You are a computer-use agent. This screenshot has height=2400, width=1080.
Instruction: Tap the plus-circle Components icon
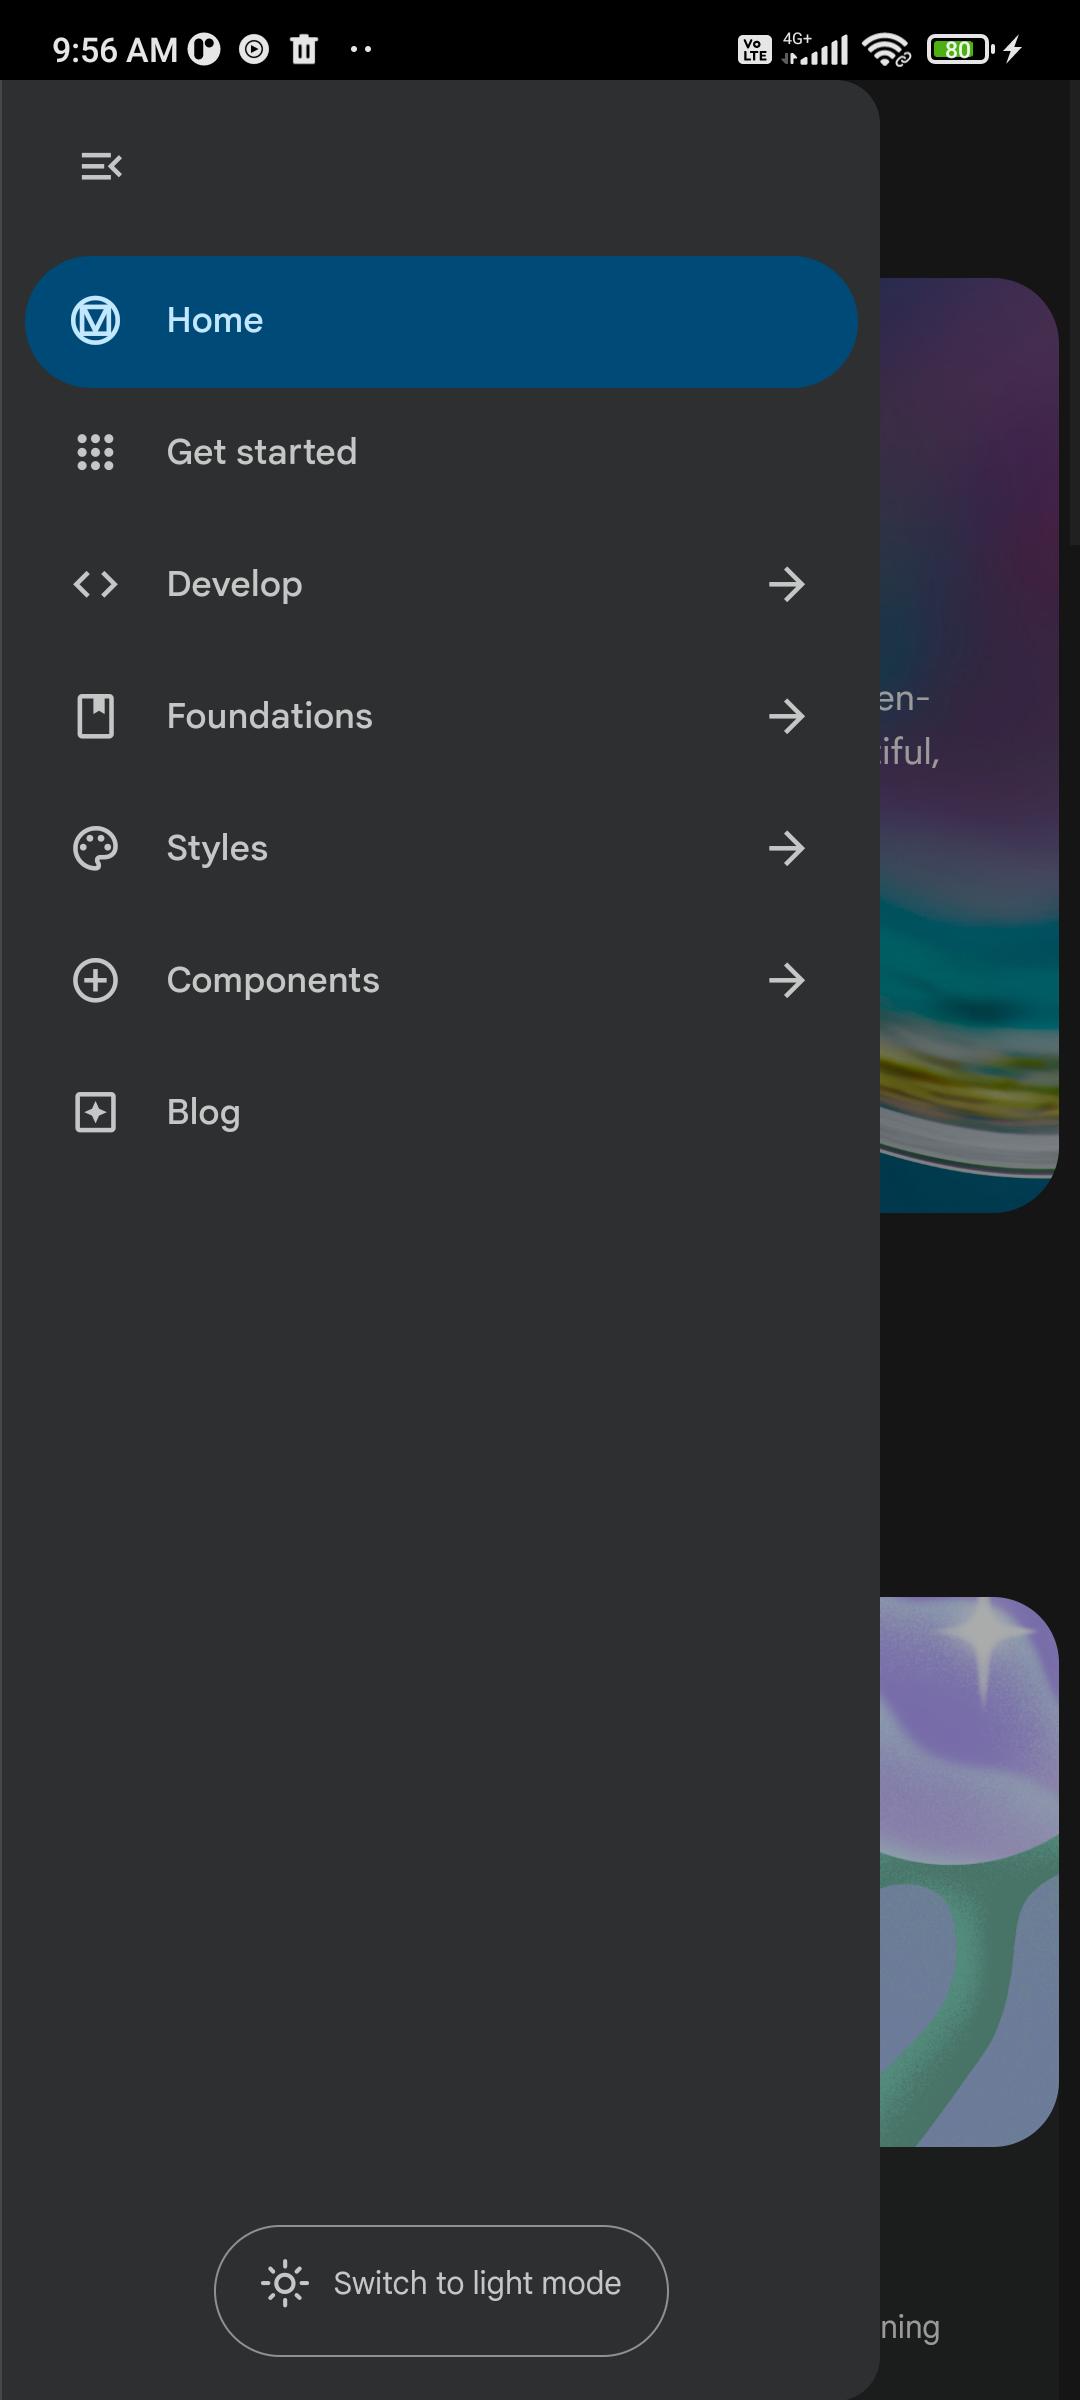click(96, 980)
